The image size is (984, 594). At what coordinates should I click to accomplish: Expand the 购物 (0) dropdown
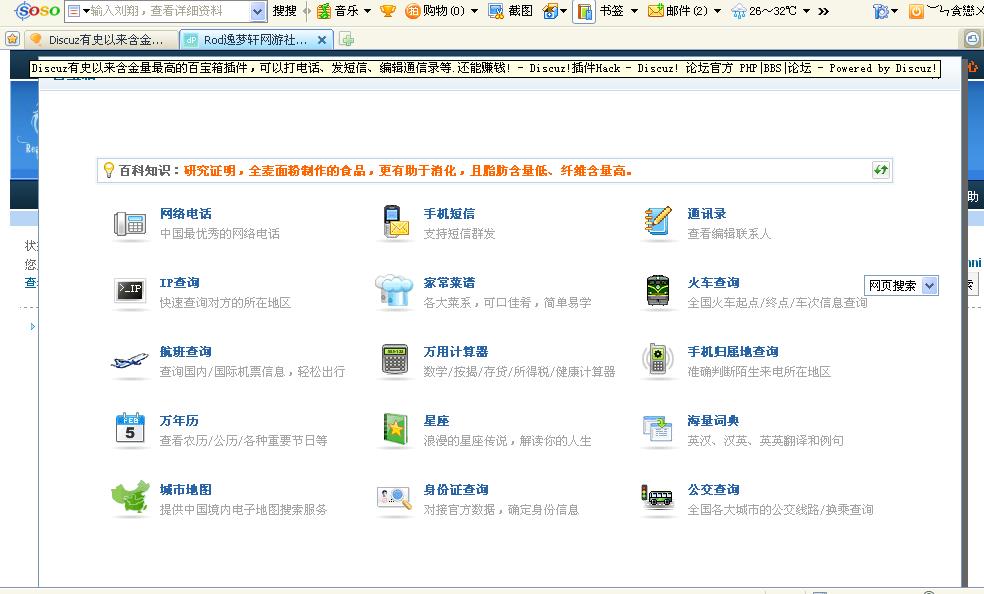474,11
